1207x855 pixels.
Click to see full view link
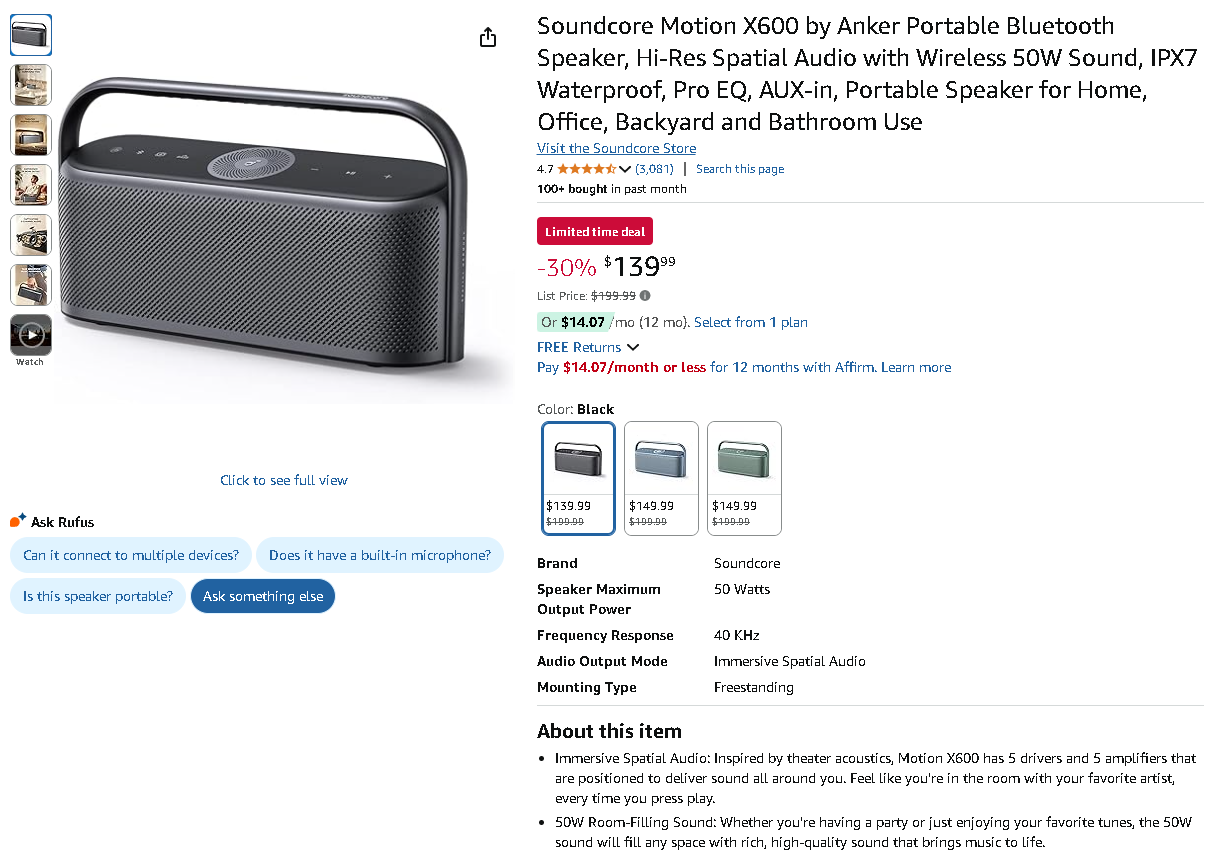(284, 480)
